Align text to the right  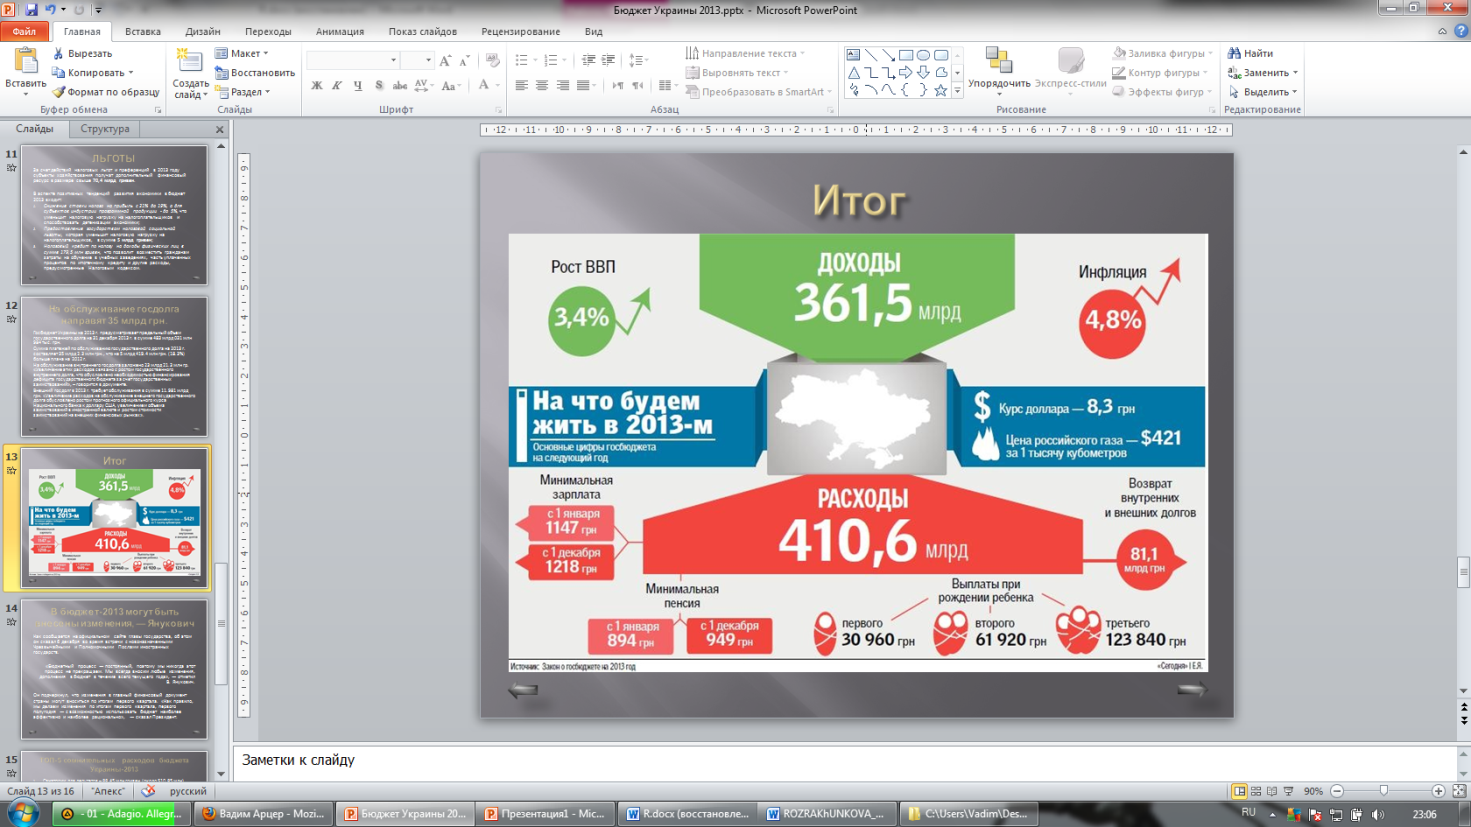pyautogui.click(x=563, y=86)
